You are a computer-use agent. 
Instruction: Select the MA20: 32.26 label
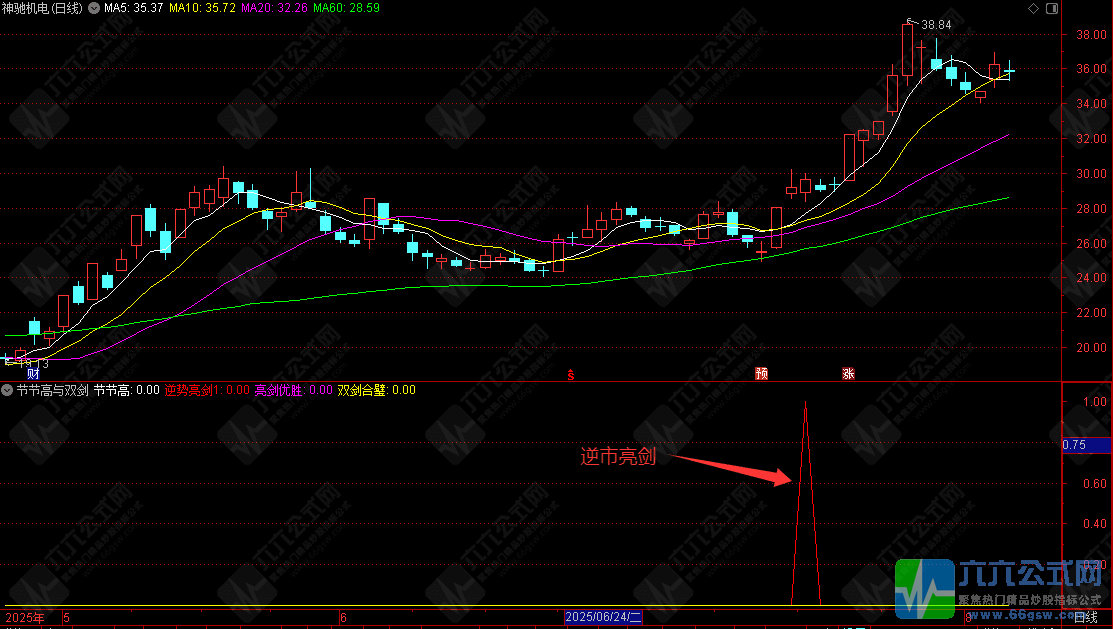275,8
